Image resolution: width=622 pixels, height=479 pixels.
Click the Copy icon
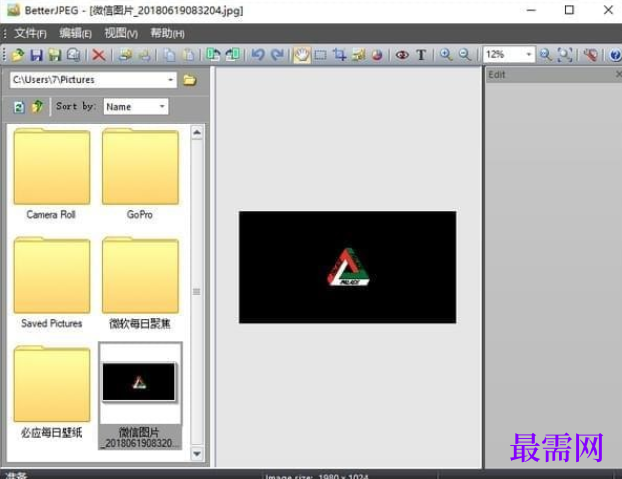[x=170, y=55]
